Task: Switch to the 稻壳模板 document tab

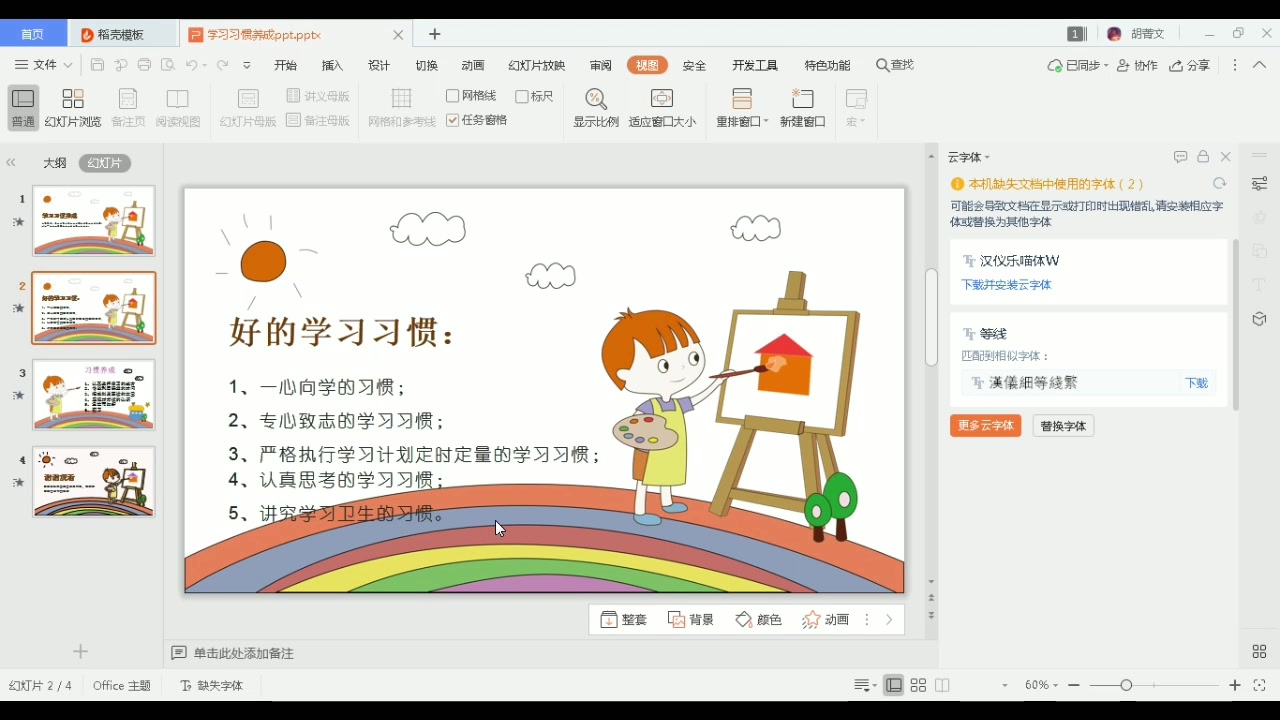Action: [x=122, y=34]
